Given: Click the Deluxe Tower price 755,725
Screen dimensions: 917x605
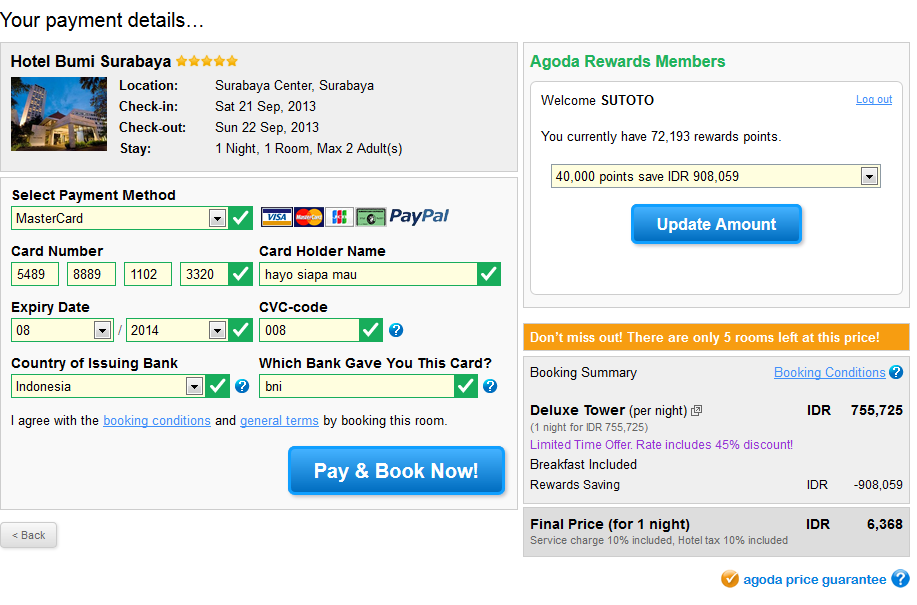Looking at the screenshot, I should point(877,410).
